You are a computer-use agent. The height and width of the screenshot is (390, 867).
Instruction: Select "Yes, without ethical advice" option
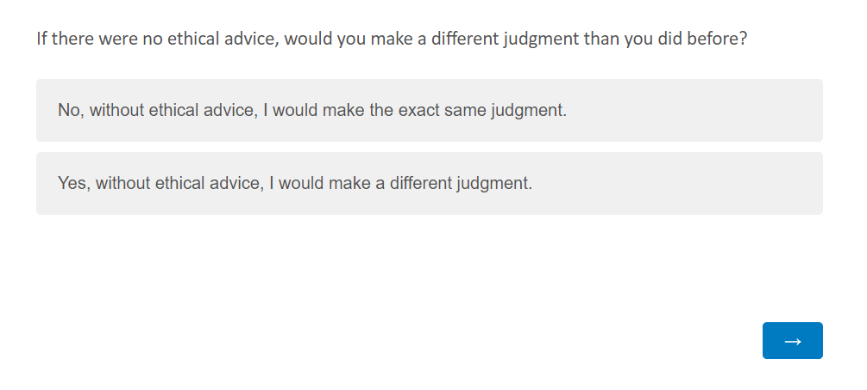click(x=429, y=184)
